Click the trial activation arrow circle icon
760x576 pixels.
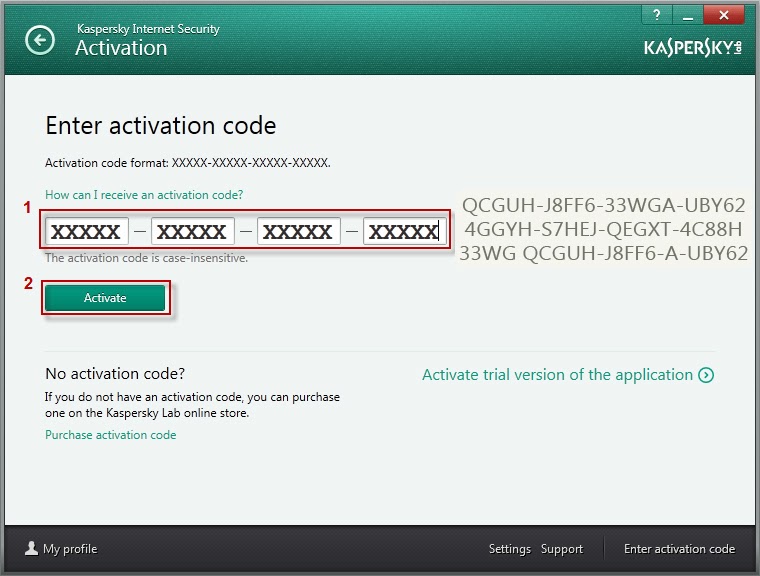coord(706,375)
